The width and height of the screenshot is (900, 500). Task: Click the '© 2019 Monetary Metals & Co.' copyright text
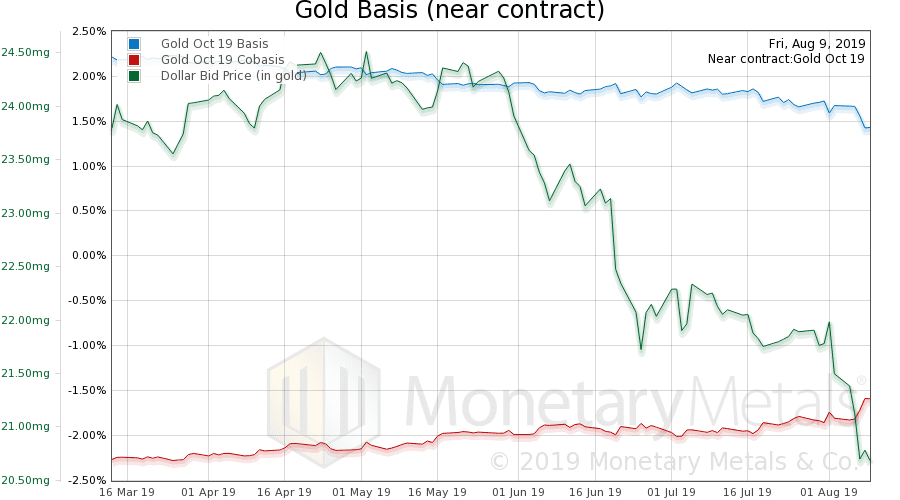point(674,461)
